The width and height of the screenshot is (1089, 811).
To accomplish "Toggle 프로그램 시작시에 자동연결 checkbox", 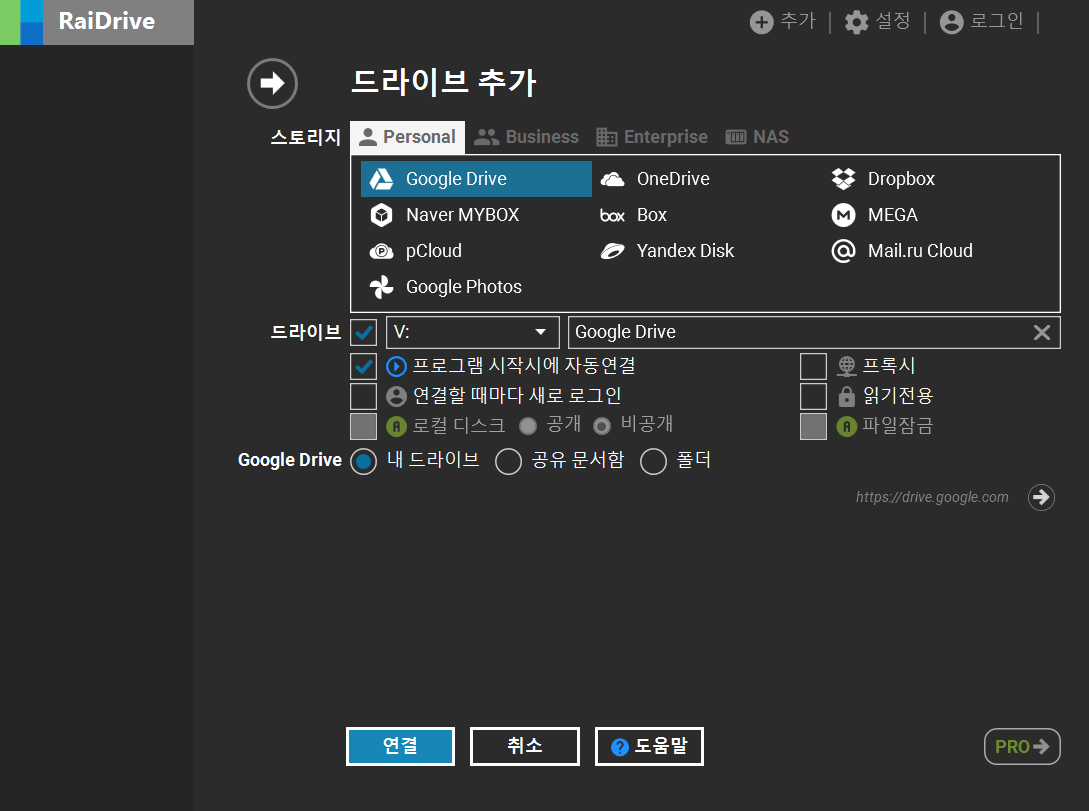I will (363, 366).
